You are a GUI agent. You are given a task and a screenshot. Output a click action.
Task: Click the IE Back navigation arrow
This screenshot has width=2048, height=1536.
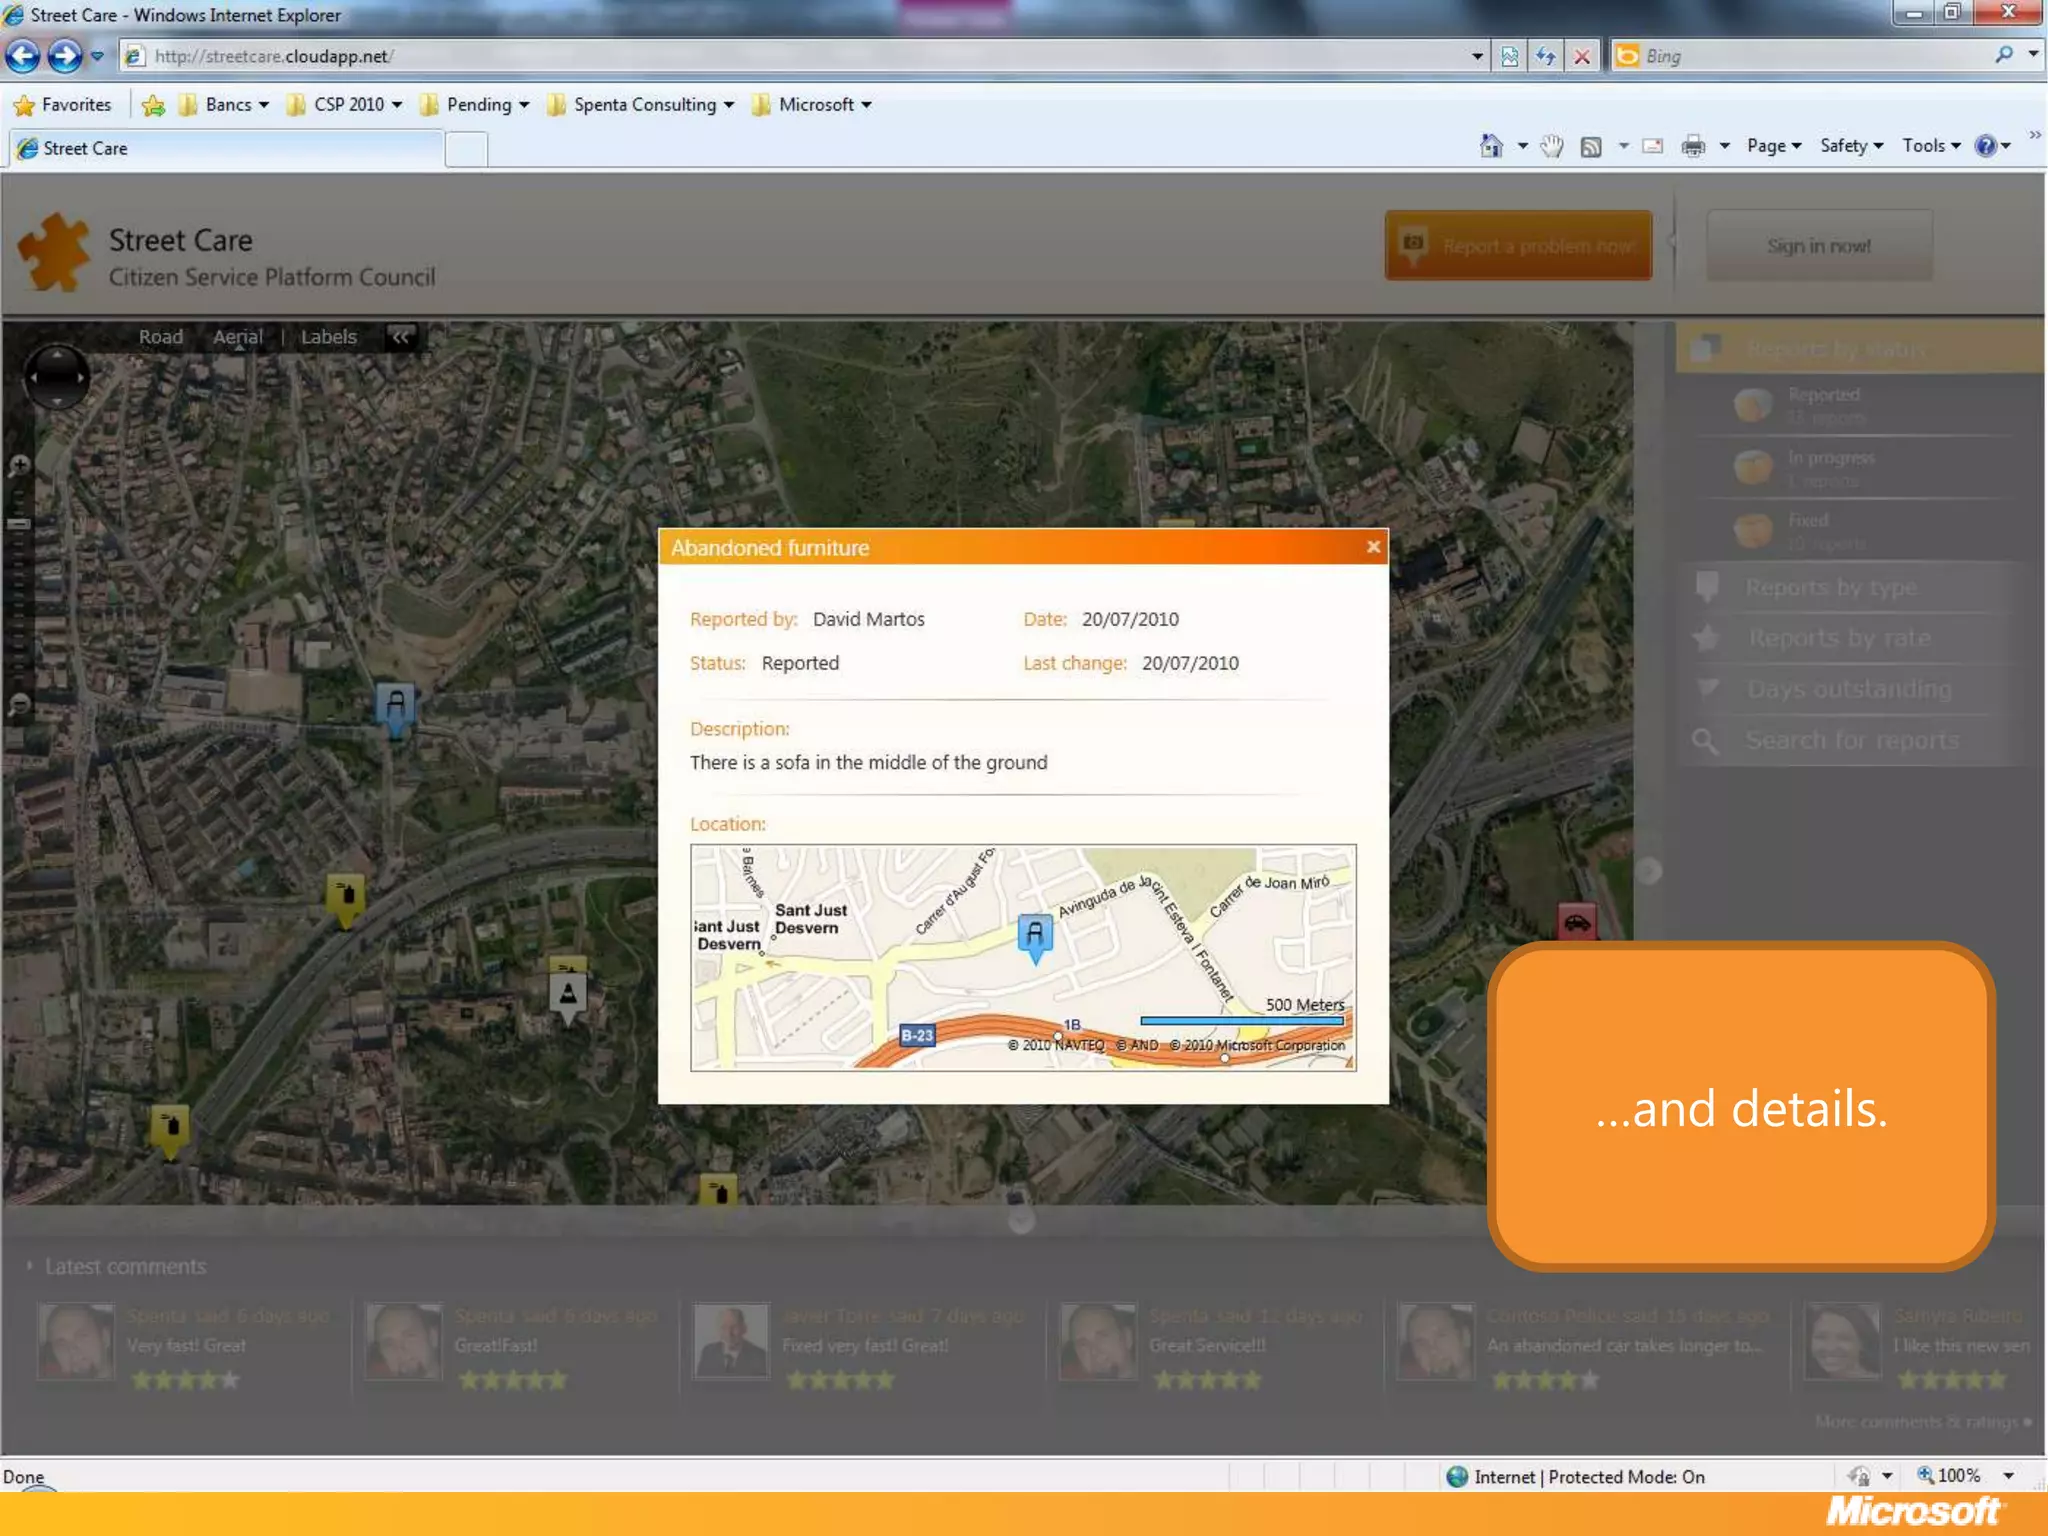point(22,56)
